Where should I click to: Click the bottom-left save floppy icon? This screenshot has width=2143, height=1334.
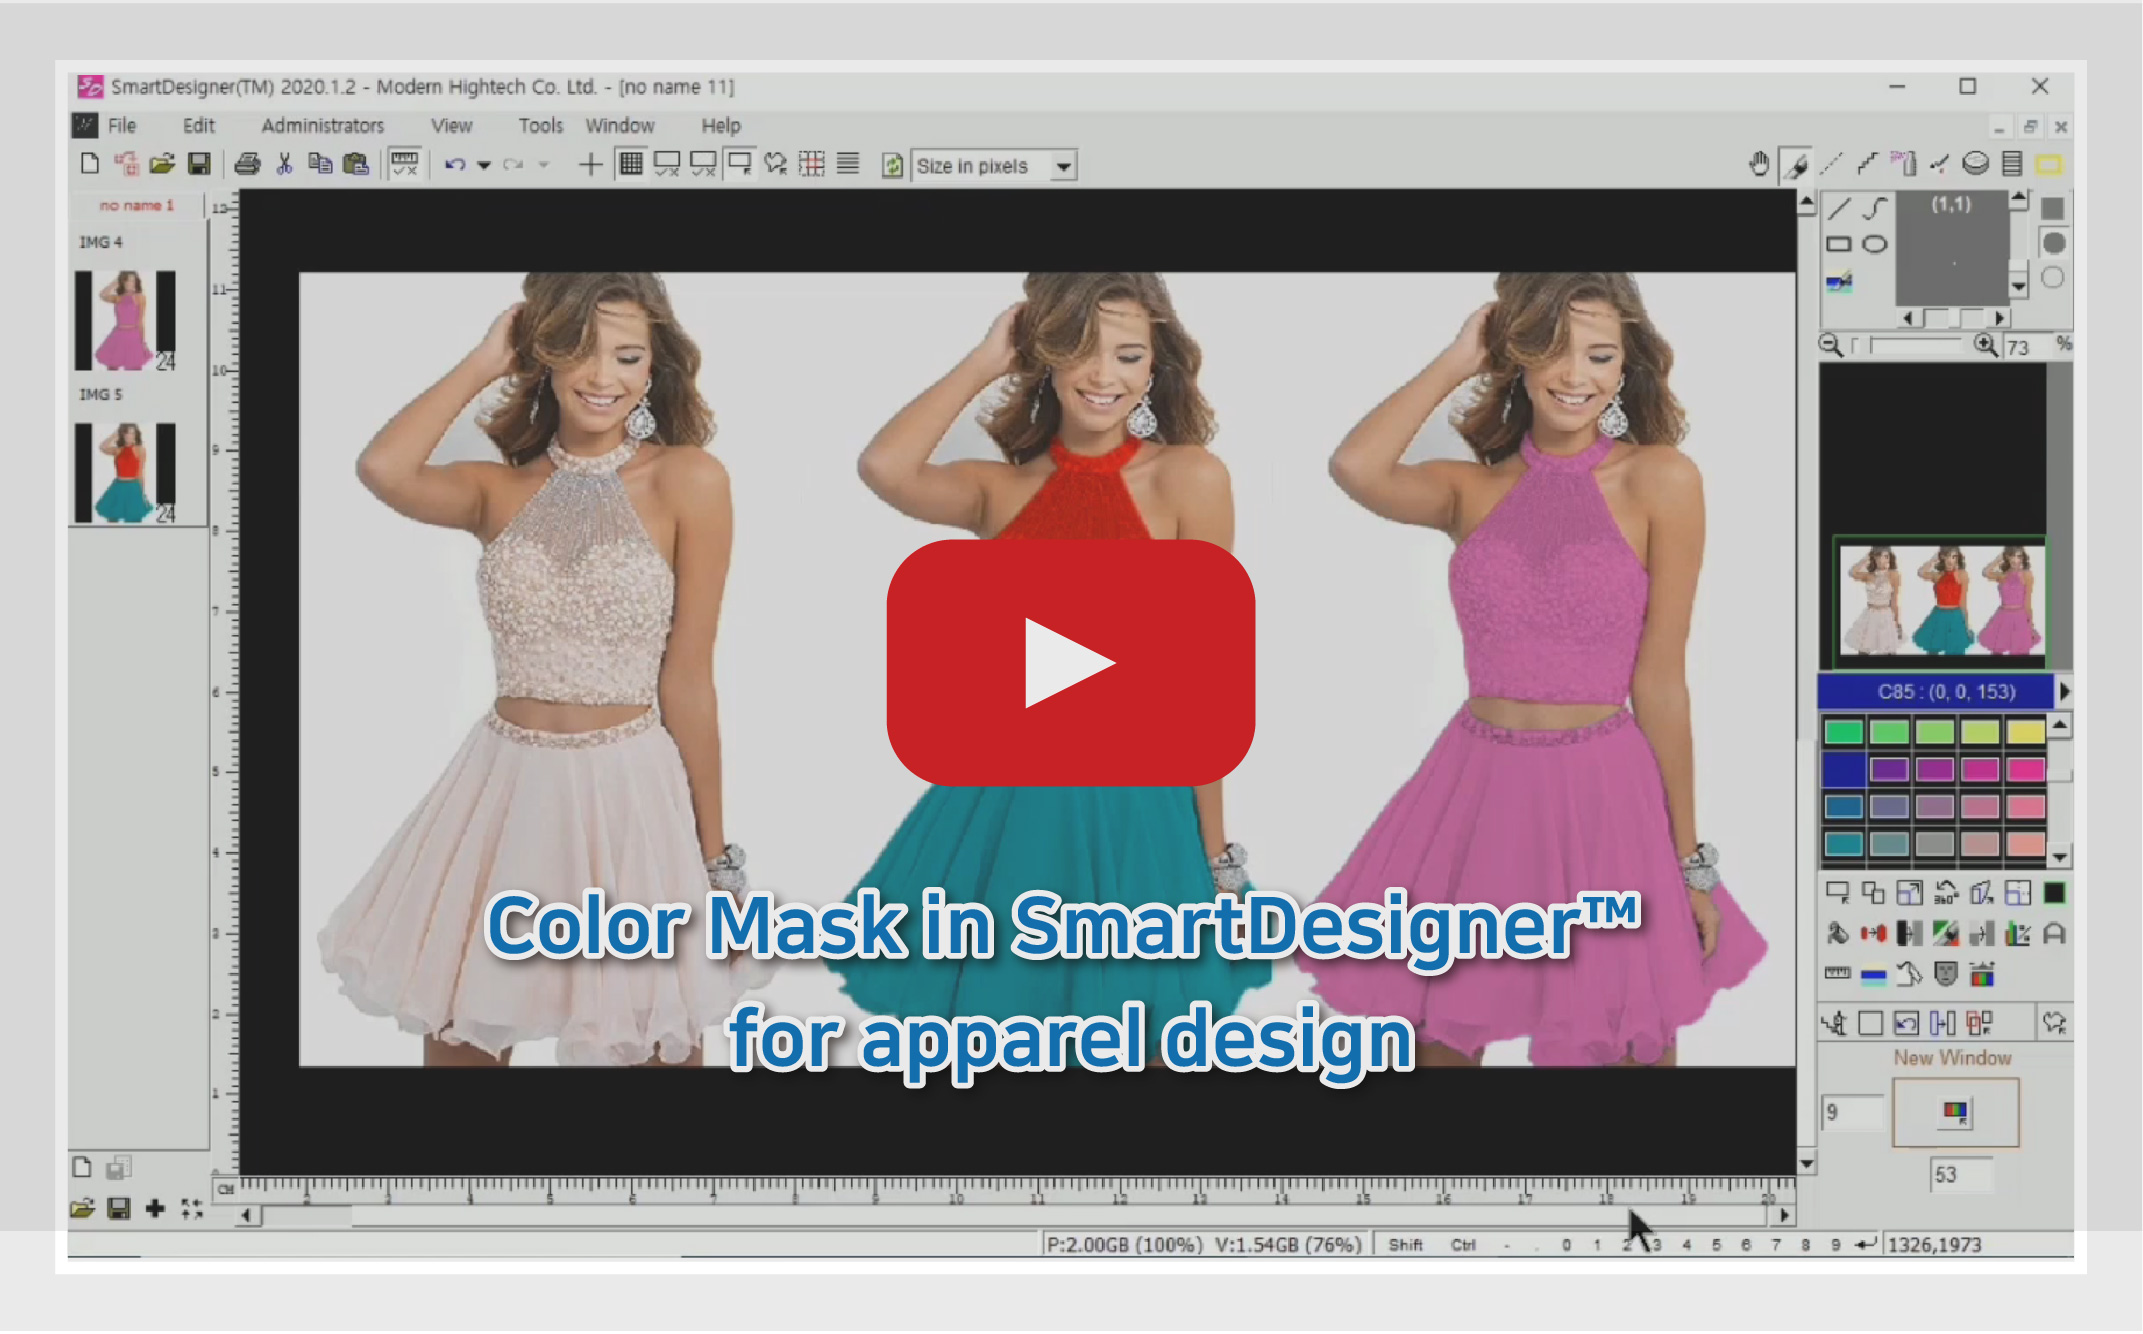(x=118, y=1209)
